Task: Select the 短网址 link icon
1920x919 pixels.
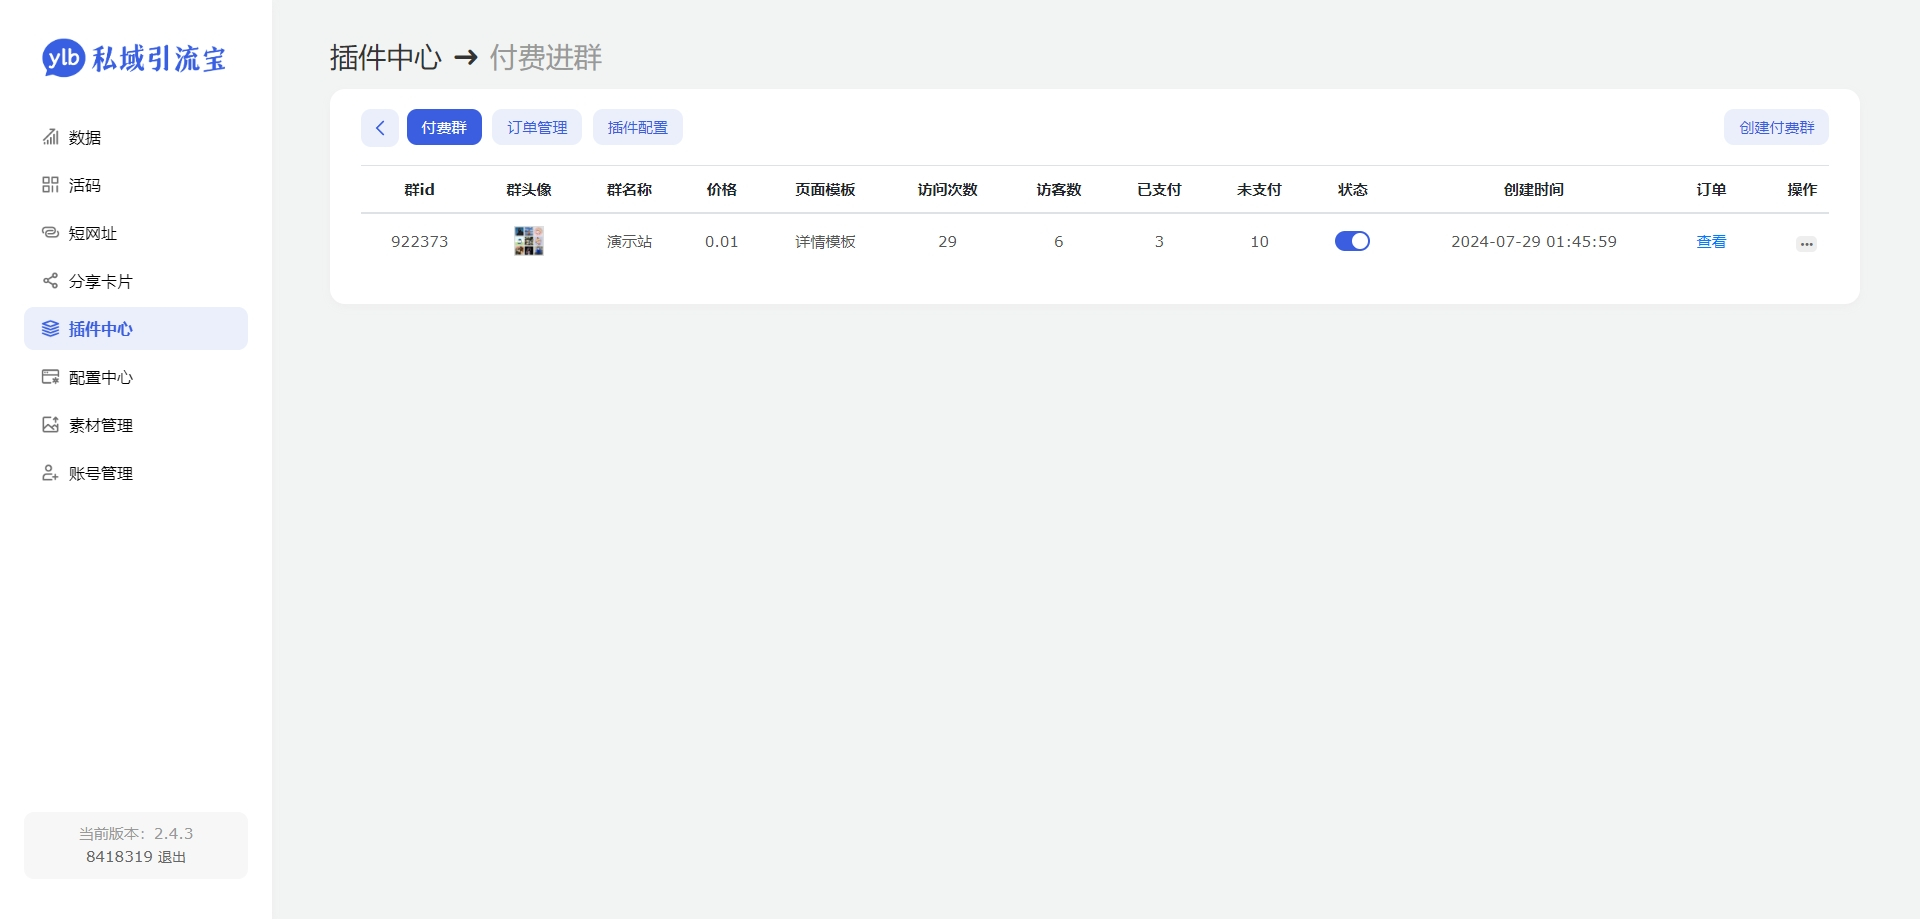Action: click(50, 233)
